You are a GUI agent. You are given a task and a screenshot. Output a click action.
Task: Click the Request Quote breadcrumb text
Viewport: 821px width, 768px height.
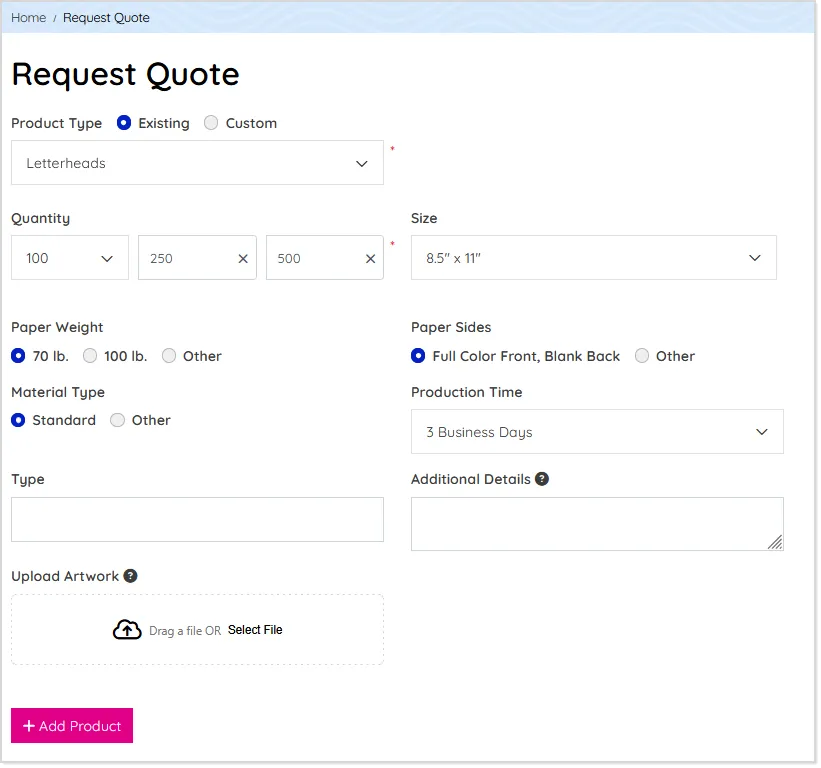pos(106,18)
